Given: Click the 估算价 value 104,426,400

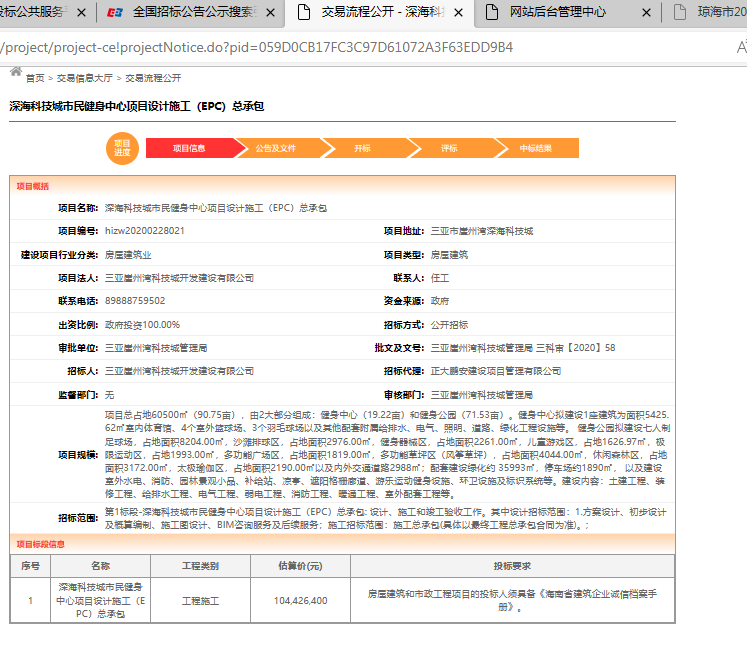Looking at the screenshot, I should click(x=300, y=600).
